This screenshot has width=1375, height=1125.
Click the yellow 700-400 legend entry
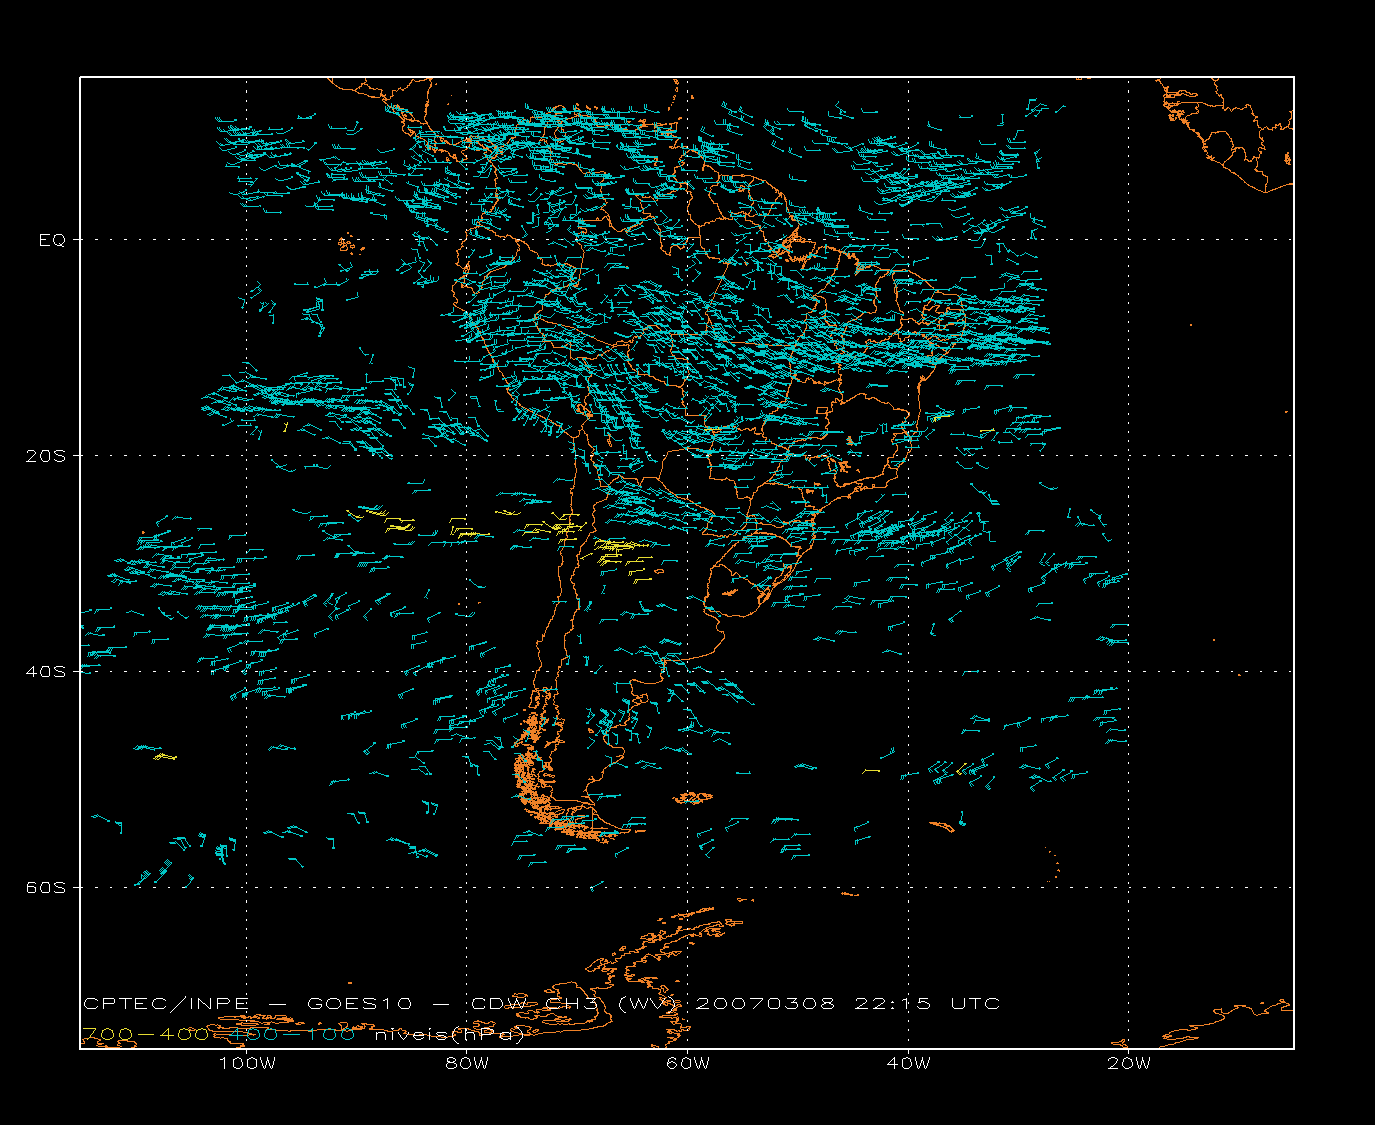pos(145,1034)
